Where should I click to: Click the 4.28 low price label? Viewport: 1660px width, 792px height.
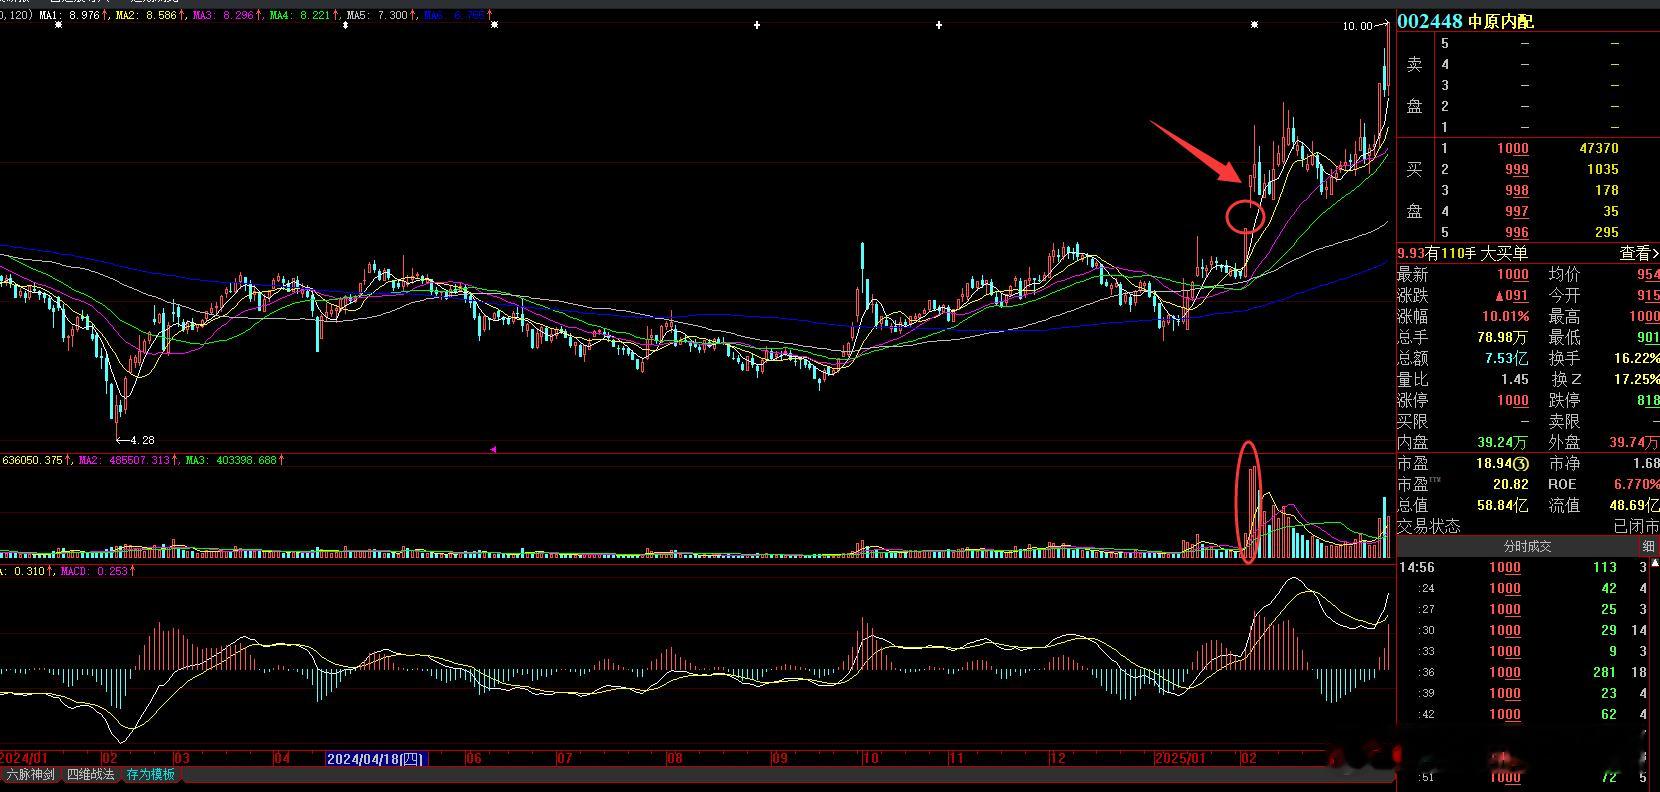tap(143, 440)
